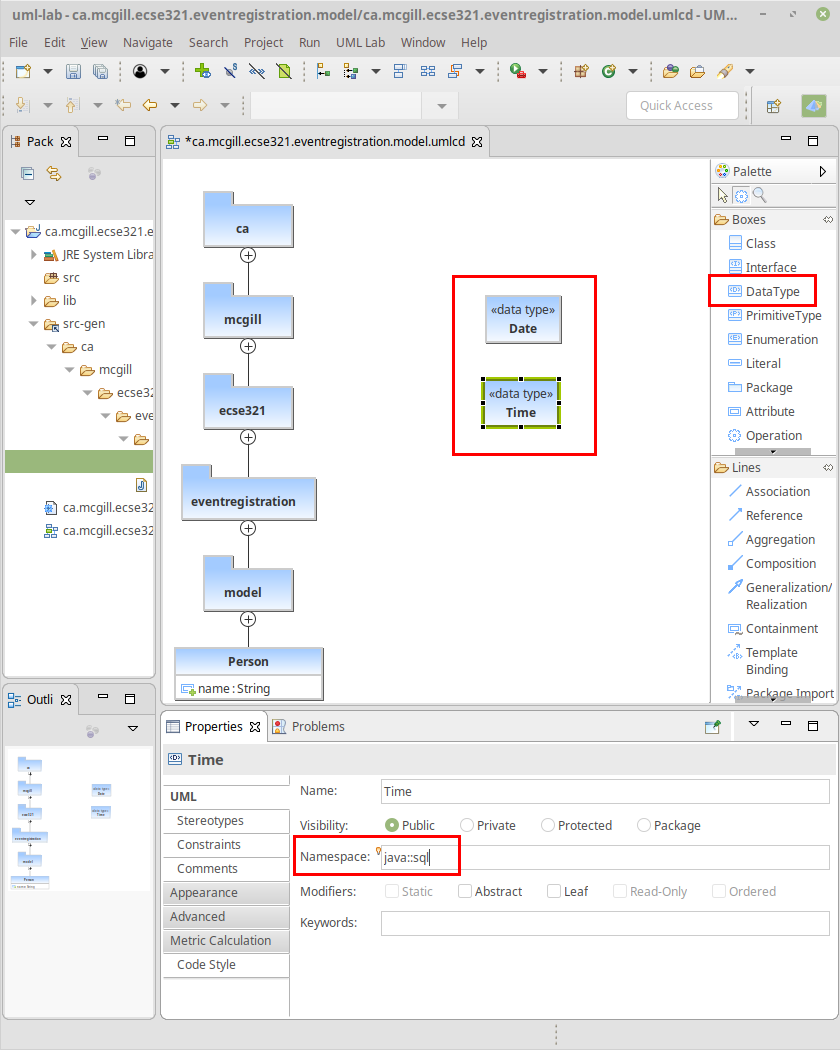Click the palette marquee tool
840x1050 pixels.
[x=741, y=195]
